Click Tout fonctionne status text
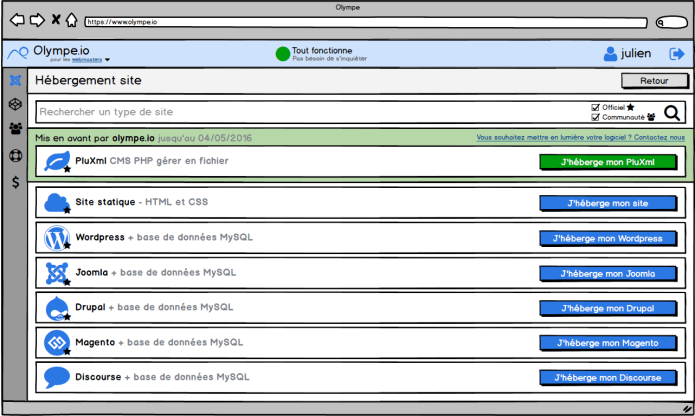The width and height of the screenshot is (695, 416). point(322,51)
